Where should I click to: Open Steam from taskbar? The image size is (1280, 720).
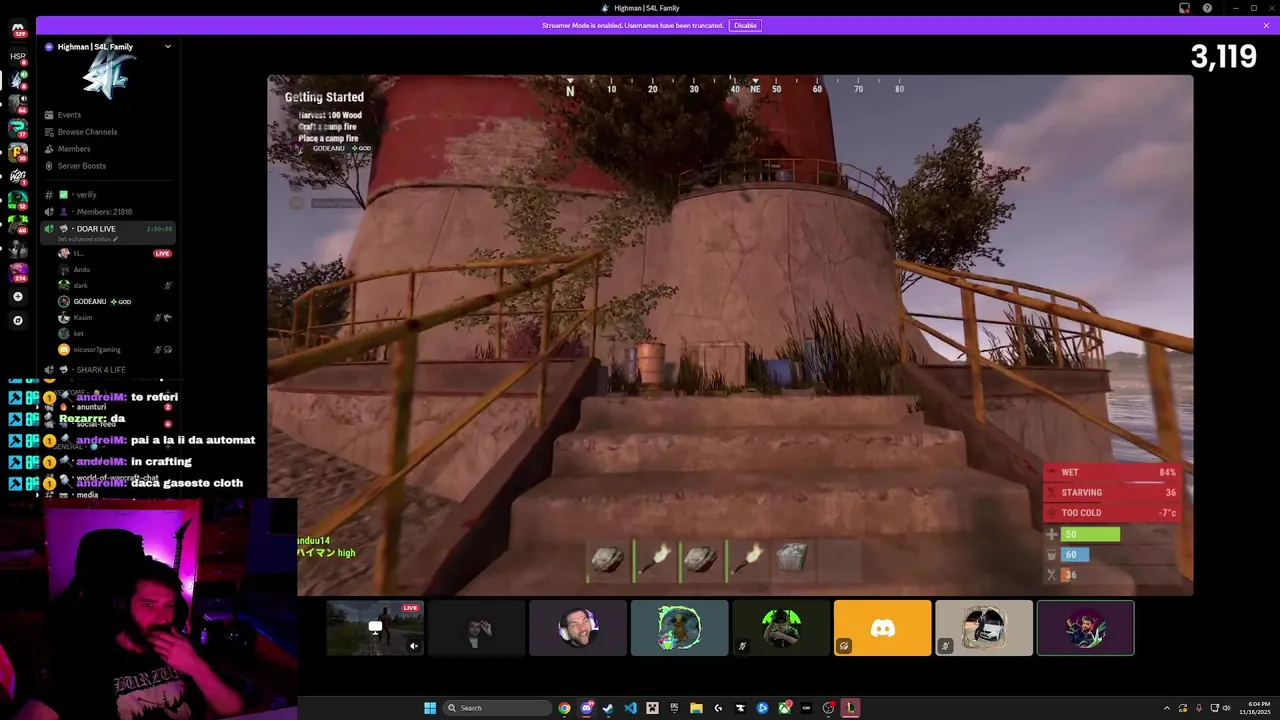[x=608, y=708]
